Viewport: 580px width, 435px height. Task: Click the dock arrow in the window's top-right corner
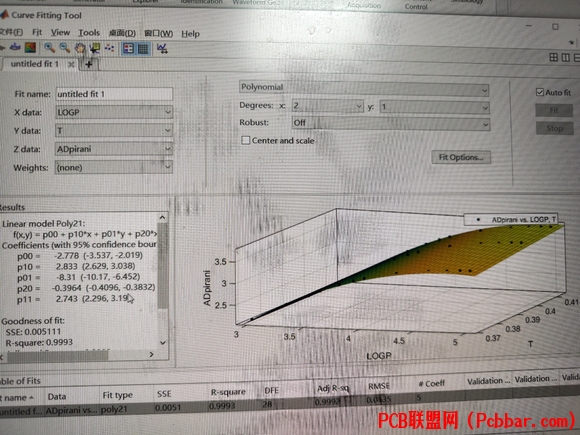[x=572, y=43]
